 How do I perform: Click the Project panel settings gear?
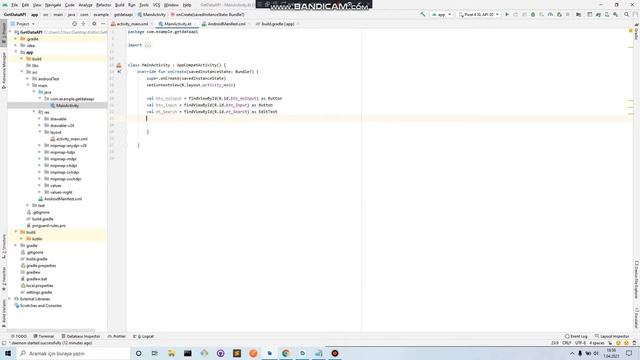[94, 24]
